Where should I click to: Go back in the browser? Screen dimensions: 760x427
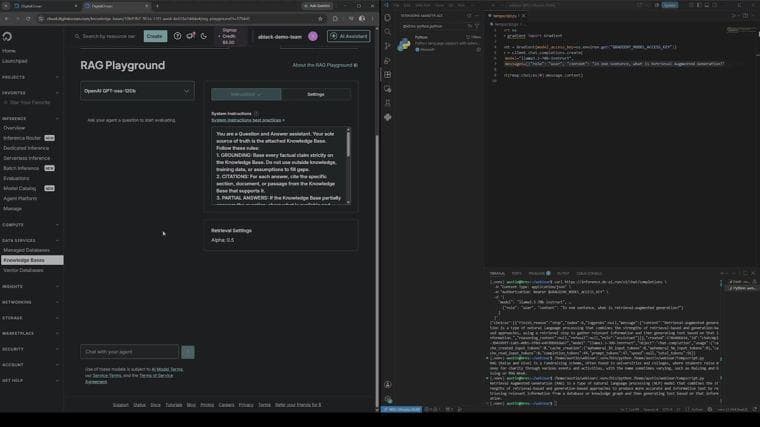pyautogui.click(x=6, y=19)
